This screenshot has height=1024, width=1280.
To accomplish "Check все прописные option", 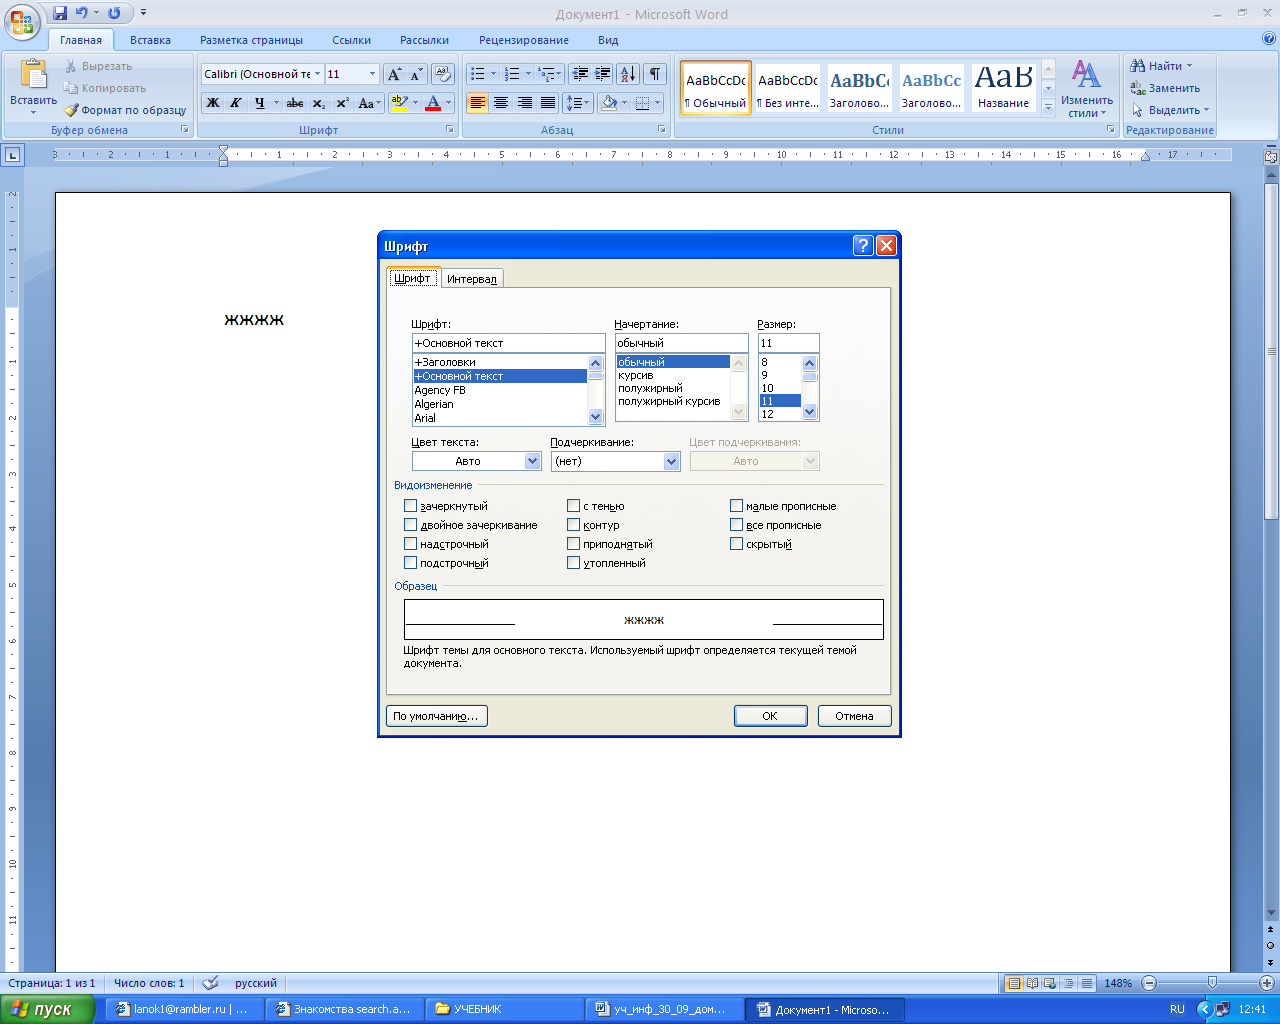I will pos(736,525).
